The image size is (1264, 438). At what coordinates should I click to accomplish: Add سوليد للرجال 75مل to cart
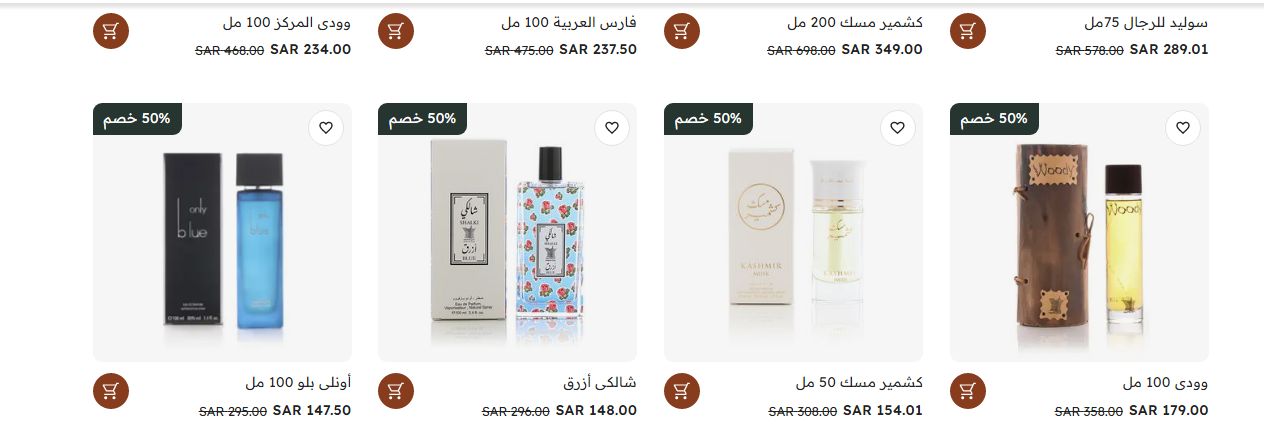pyautogui.click(x=967, y=30)
